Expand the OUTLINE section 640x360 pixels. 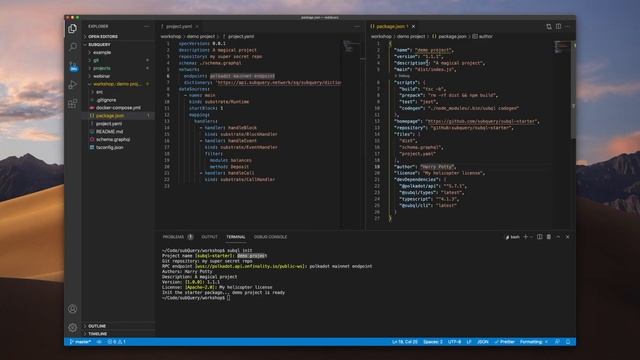pos(97,326)
